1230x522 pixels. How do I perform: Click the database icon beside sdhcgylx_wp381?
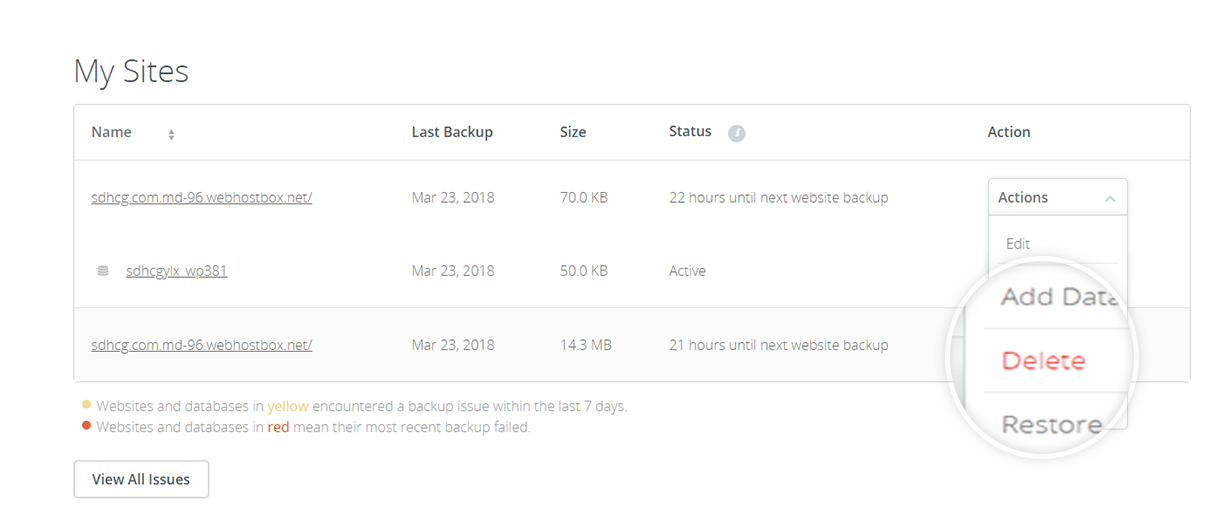pyautogui.click(x=102, y=271)
